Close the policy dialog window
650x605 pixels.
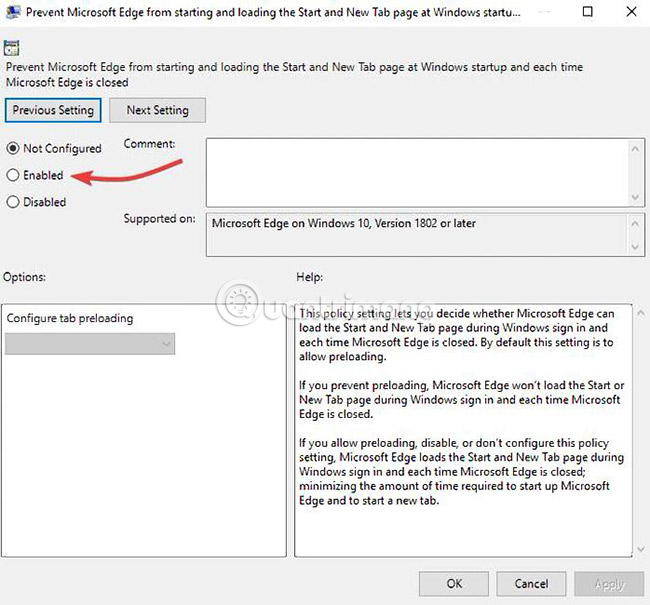(x=631, y=12)
